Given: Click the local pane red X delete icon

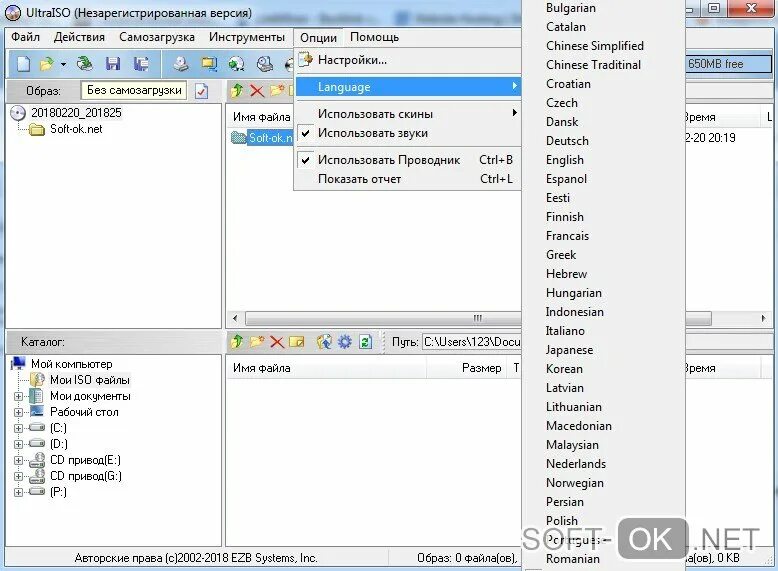Looking at the screenshot, I should tap(277, 342).
